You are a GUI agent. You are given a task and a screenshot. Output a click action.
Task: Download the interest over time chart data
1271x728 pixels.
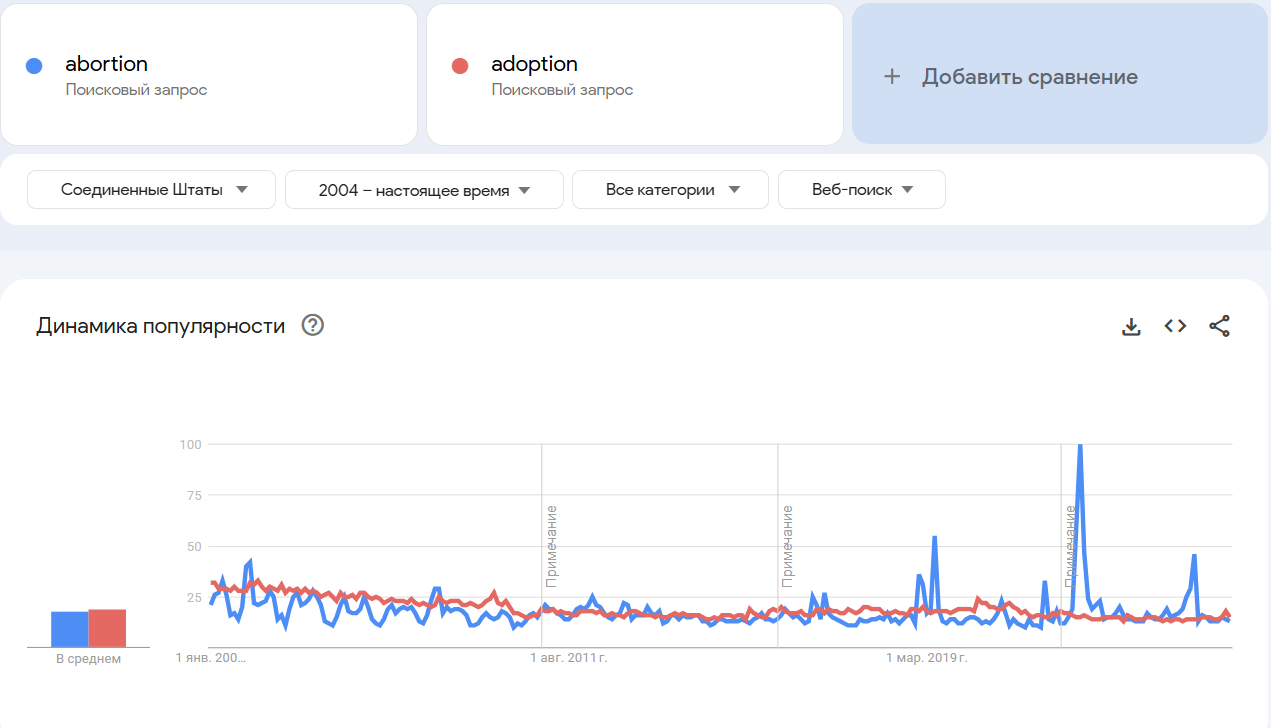[x=1131, y=326]
